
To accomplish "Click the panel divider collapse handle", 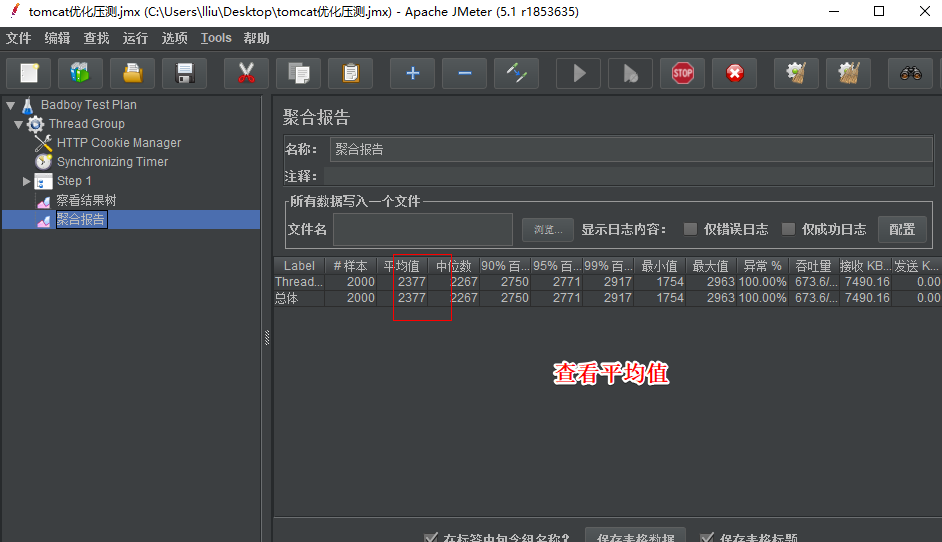I will coord(267,338).
